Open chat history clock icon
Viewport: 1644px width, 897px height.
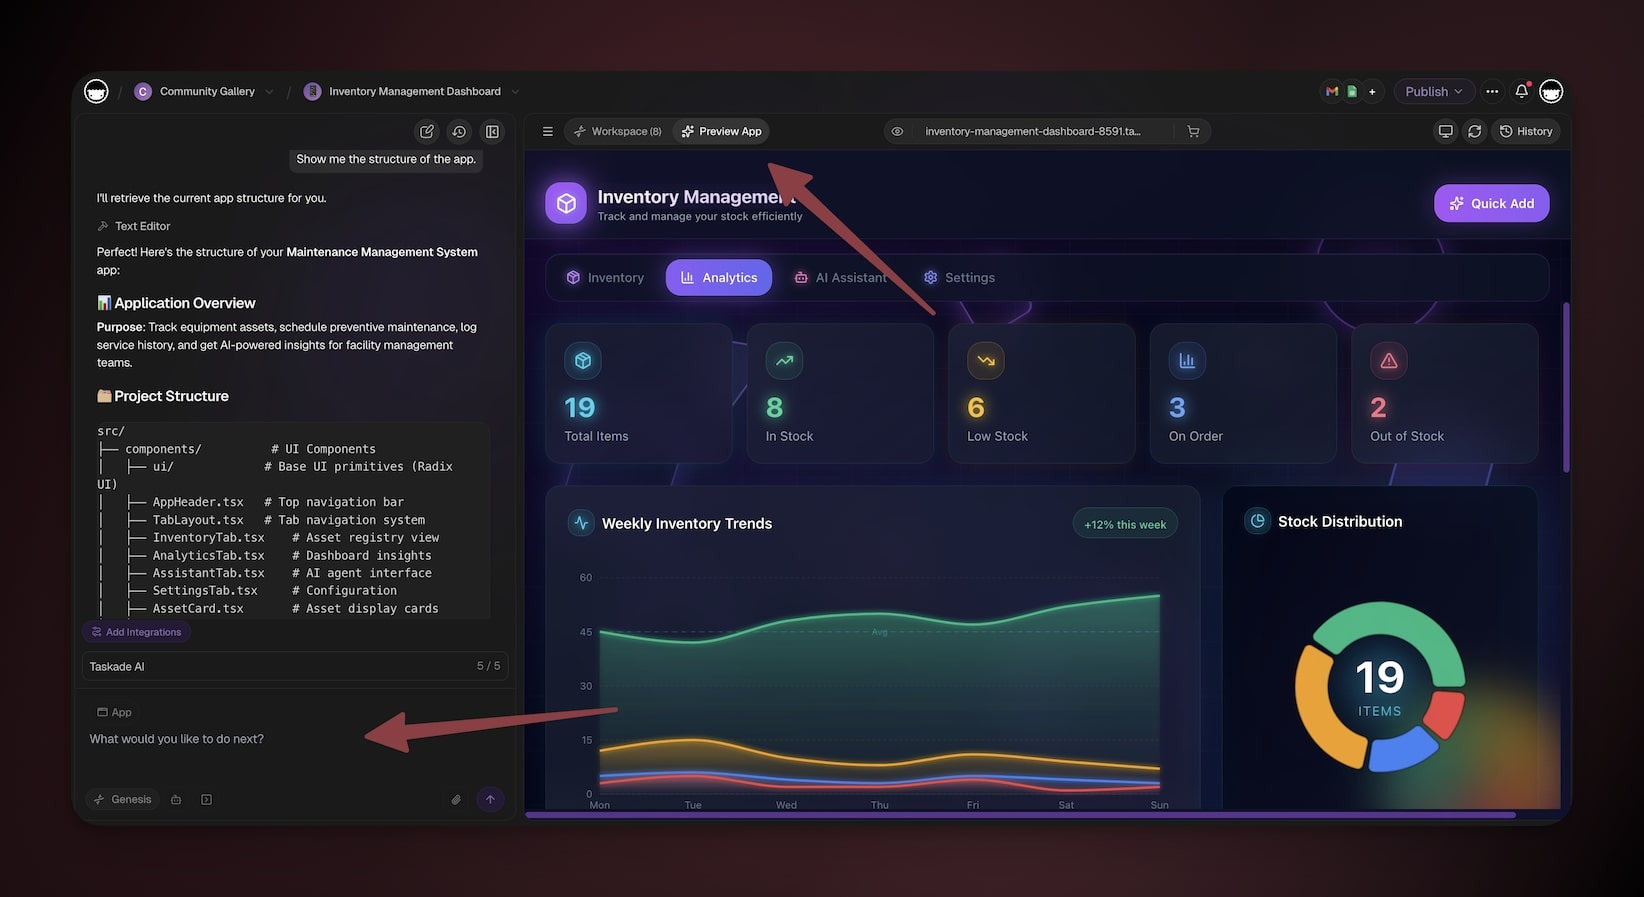pyautogui.click(x=459, y=132)
